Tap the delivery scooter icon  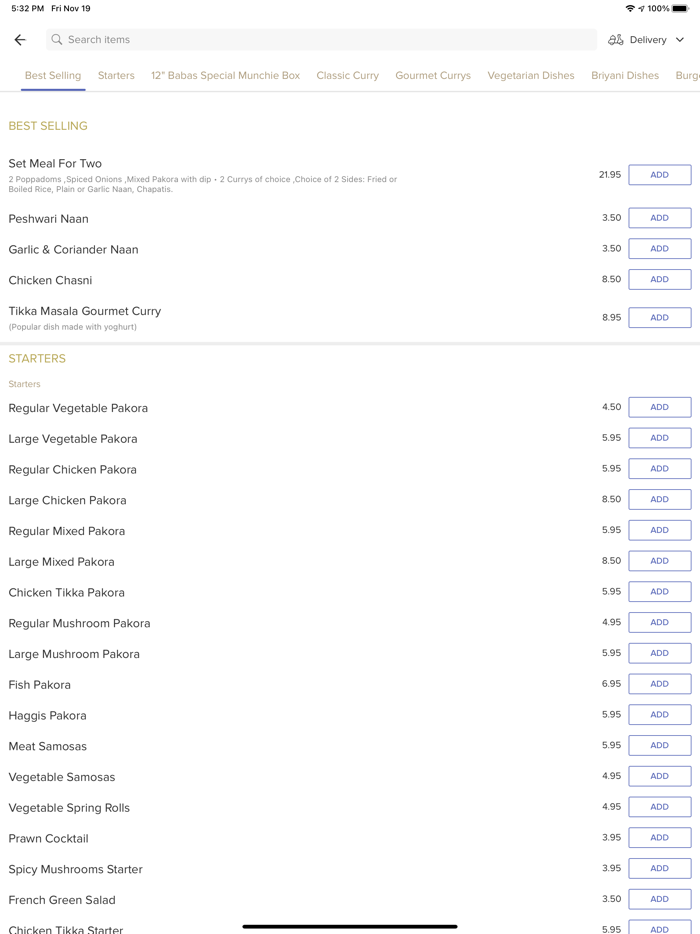click(616, 40)
